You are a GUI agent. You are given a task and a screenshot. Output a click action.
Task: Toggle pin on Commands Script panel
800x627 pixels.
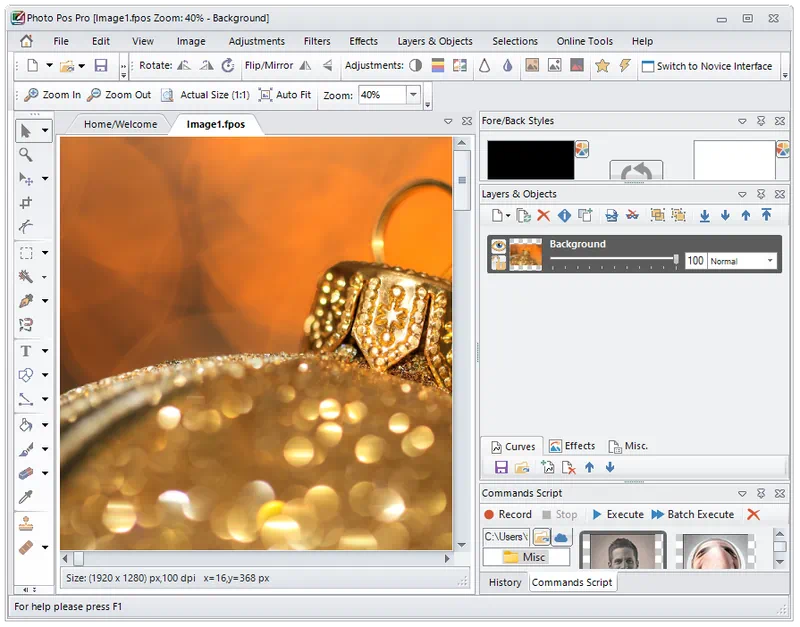click(x=761, y=493)
